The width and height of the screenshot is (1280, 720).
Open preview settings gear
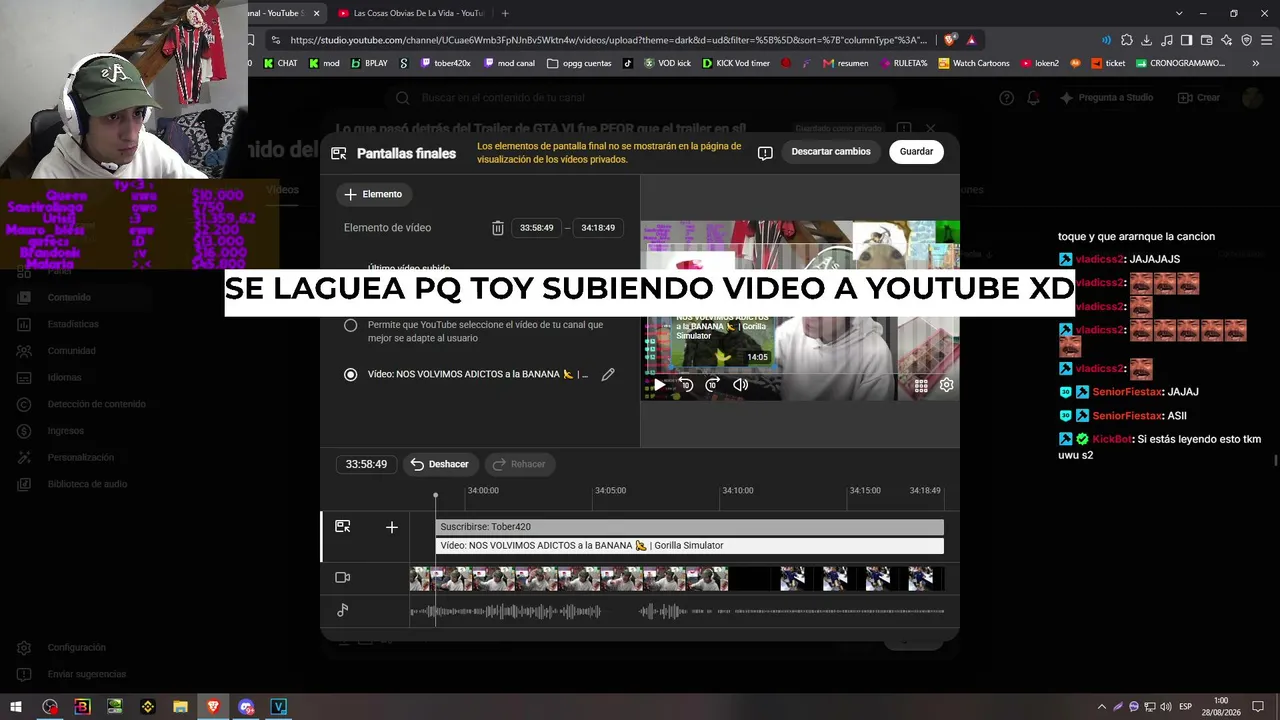point(946,385)
